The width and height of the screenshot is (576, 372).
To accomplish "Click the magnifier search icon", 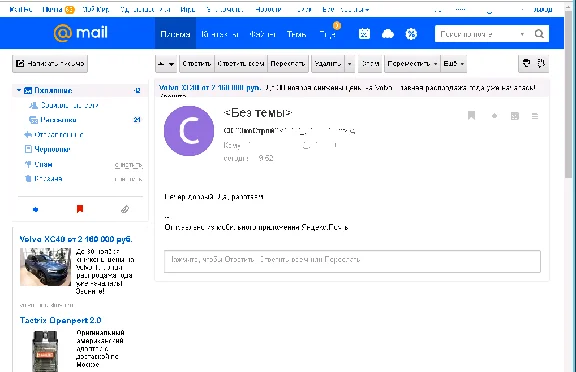I will tap(539, 34).
